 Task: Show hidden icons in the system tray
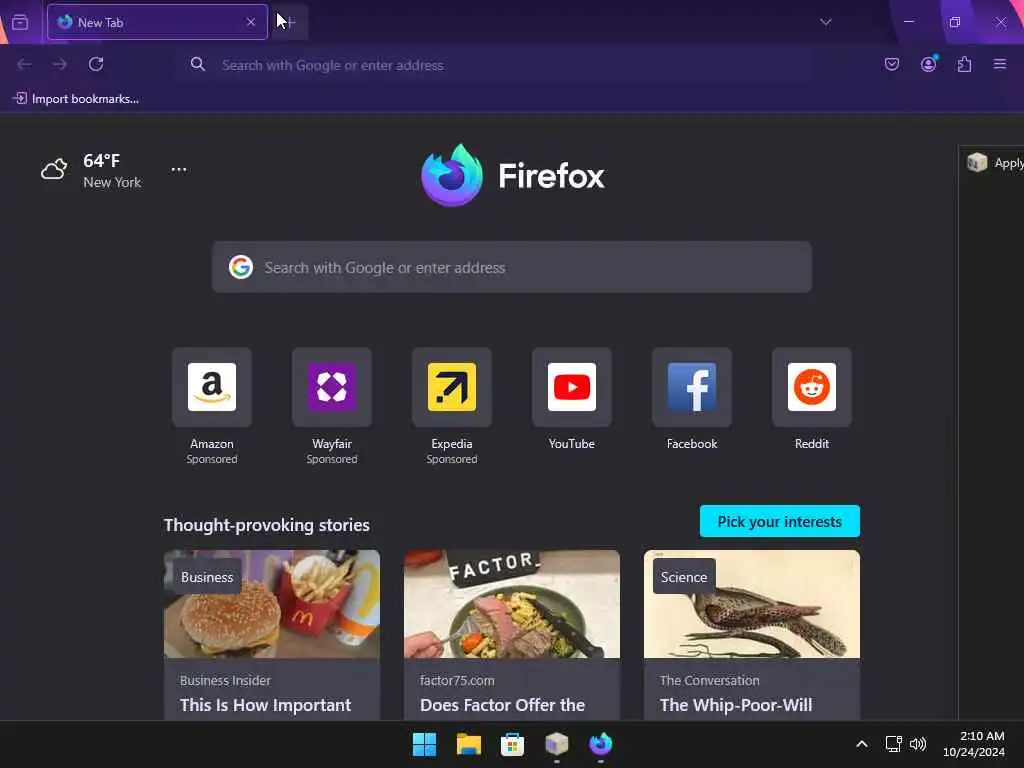point(861,744)
